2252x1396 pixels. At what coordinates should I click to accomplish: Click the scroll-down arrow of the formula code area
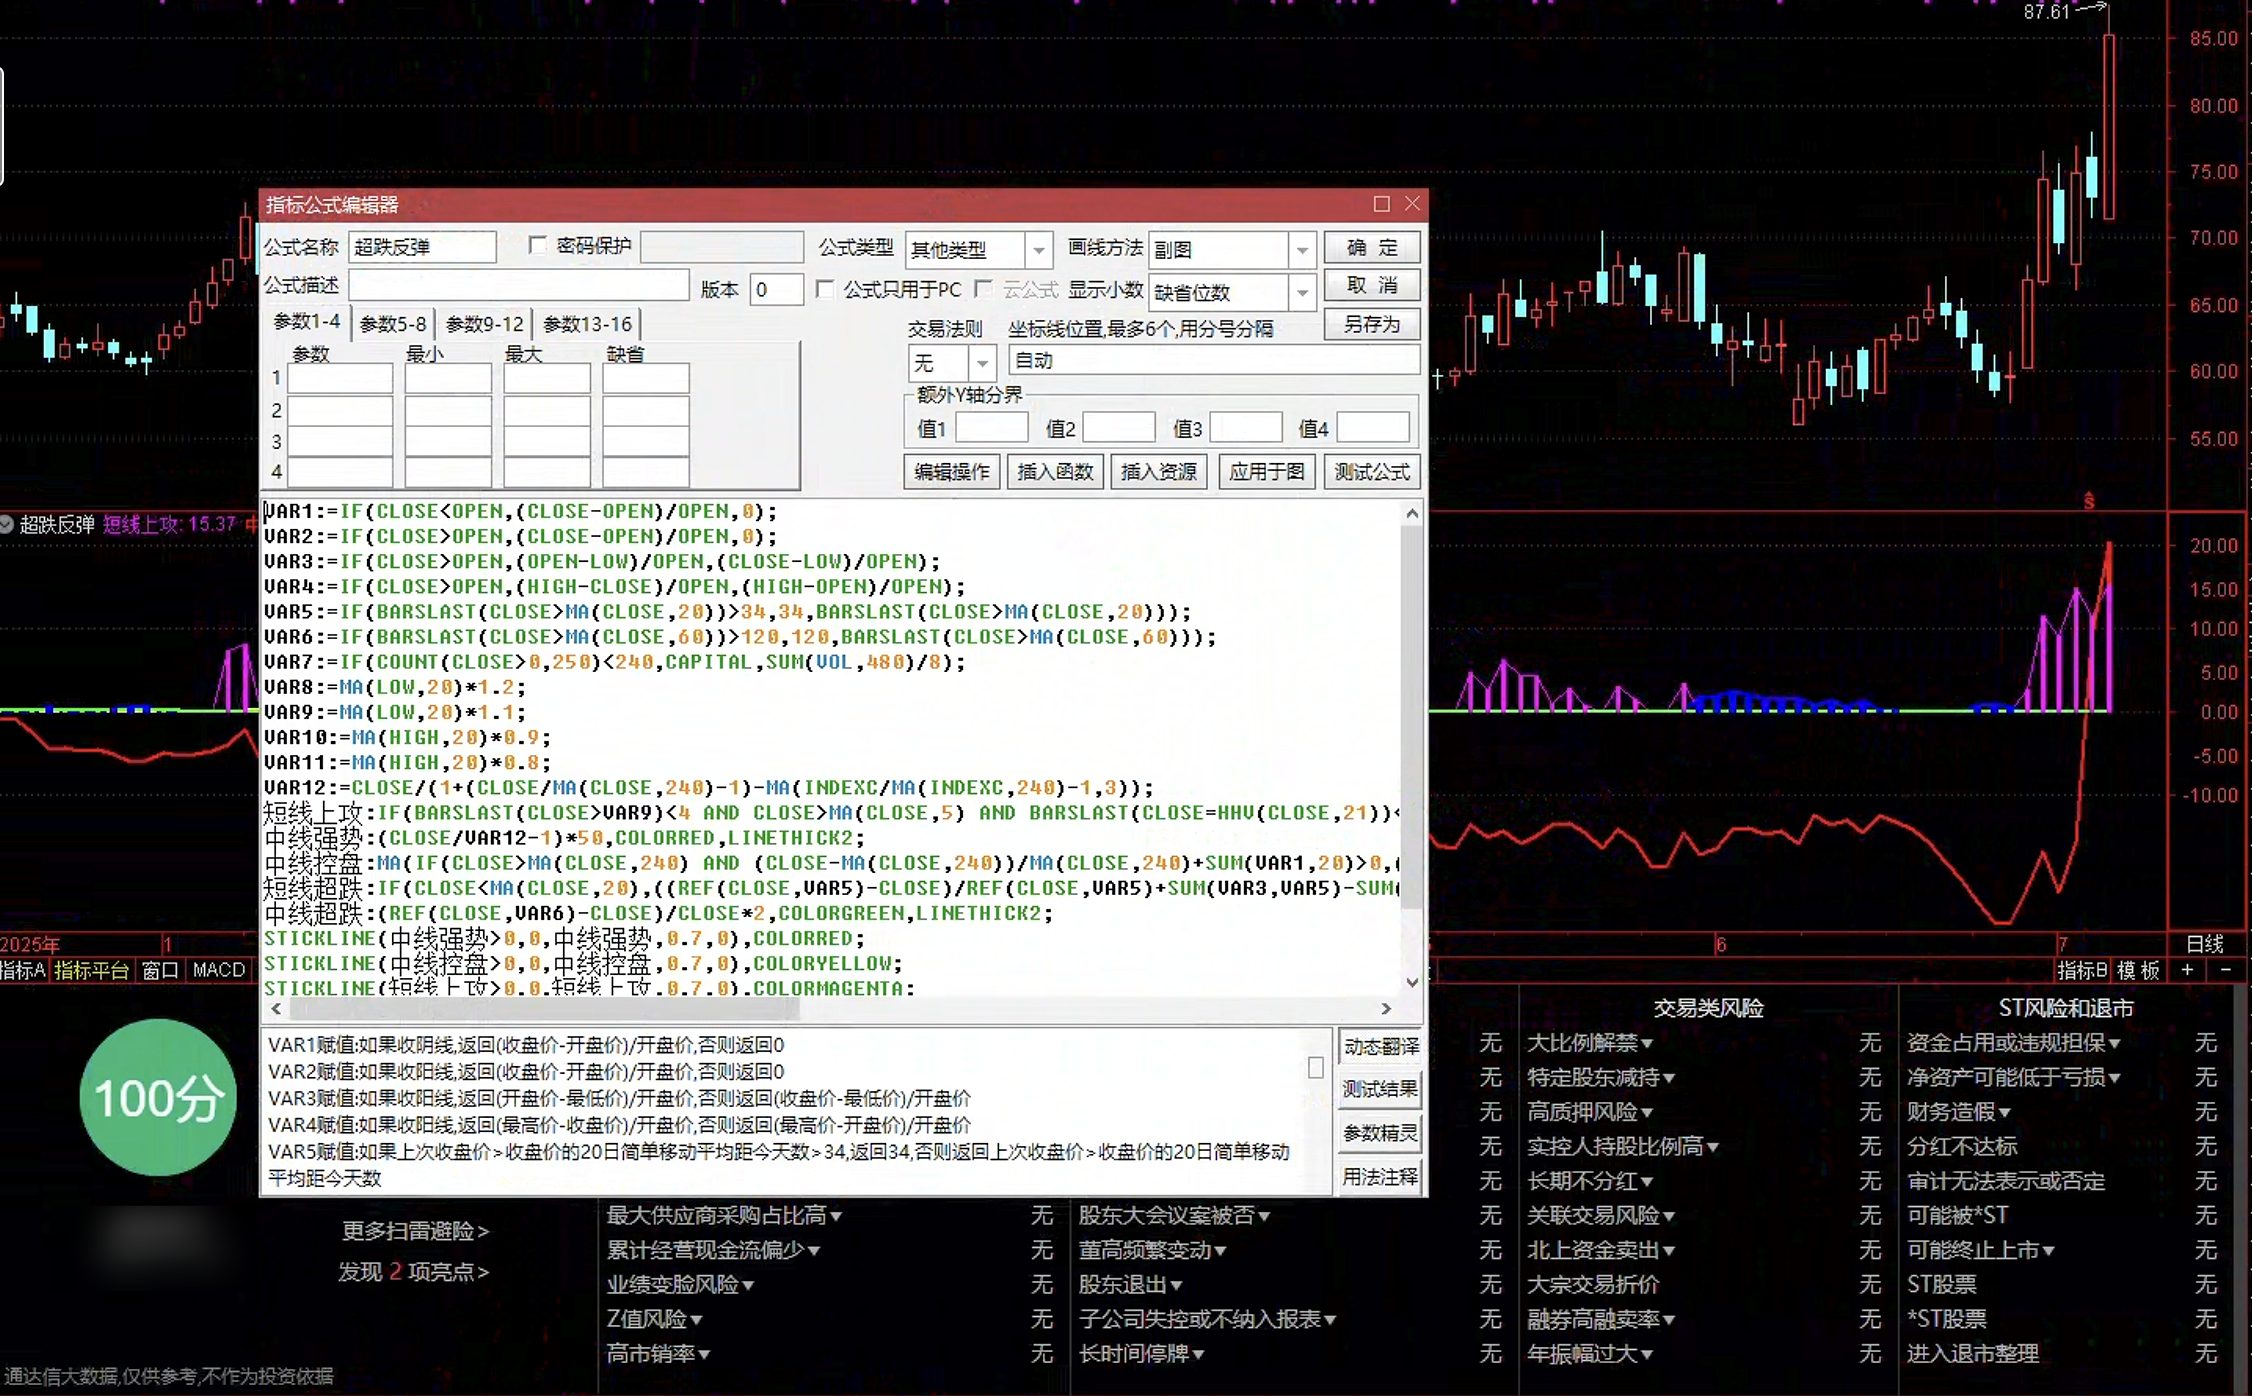pos(1412,982)
